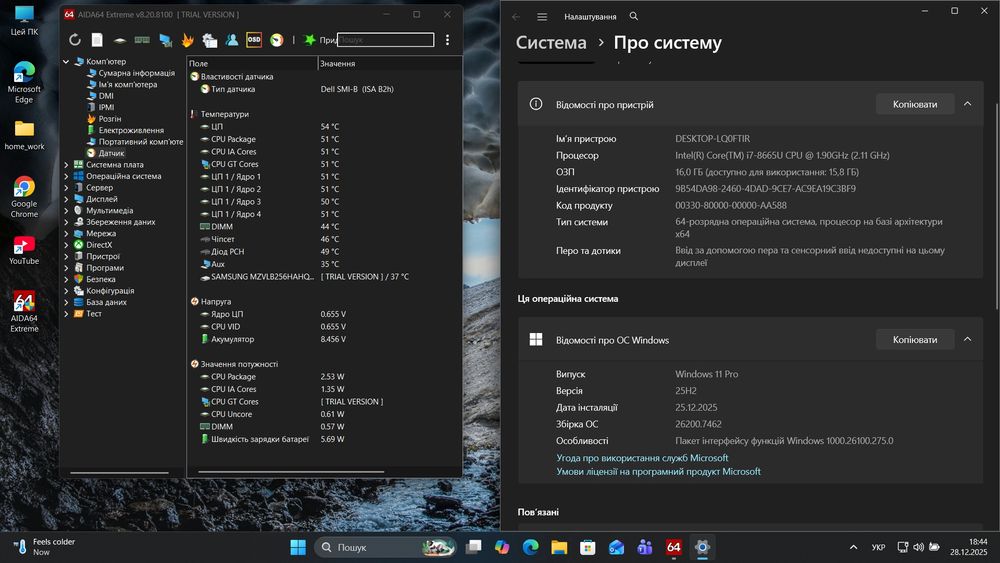Collapse Відомості про пристрій section chevron
The width and height of the screenshot is (1000, 563).
967,104
